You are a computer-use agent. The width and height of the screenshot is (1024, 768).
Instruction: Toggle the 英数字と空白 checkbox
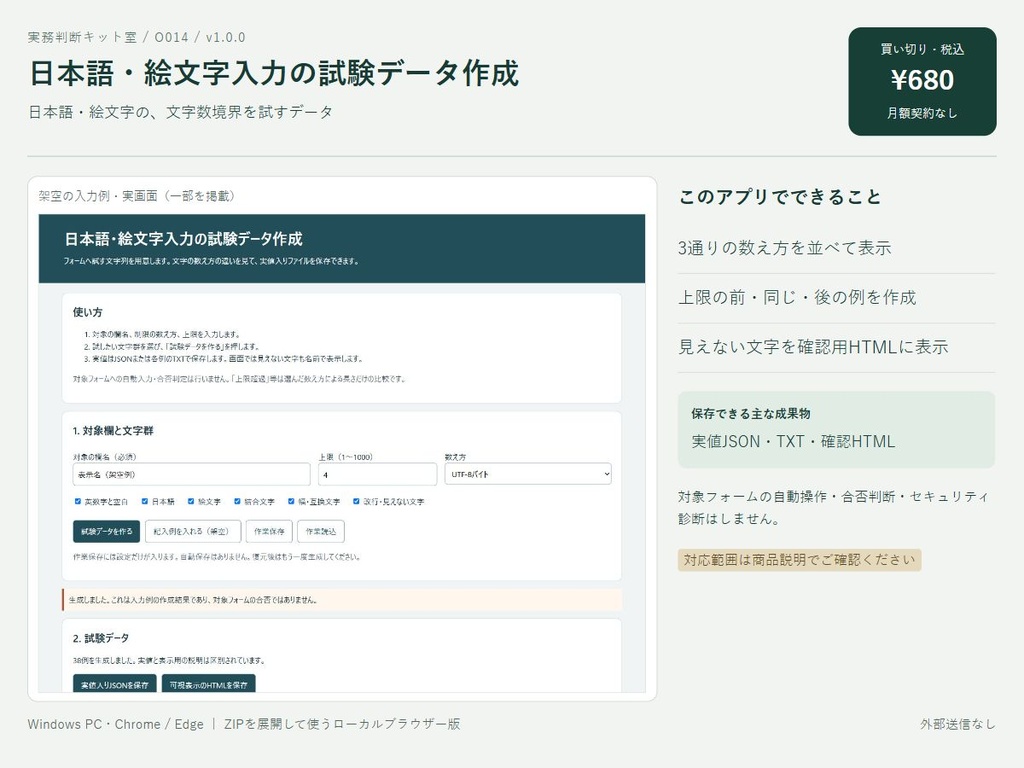point(78,502)
